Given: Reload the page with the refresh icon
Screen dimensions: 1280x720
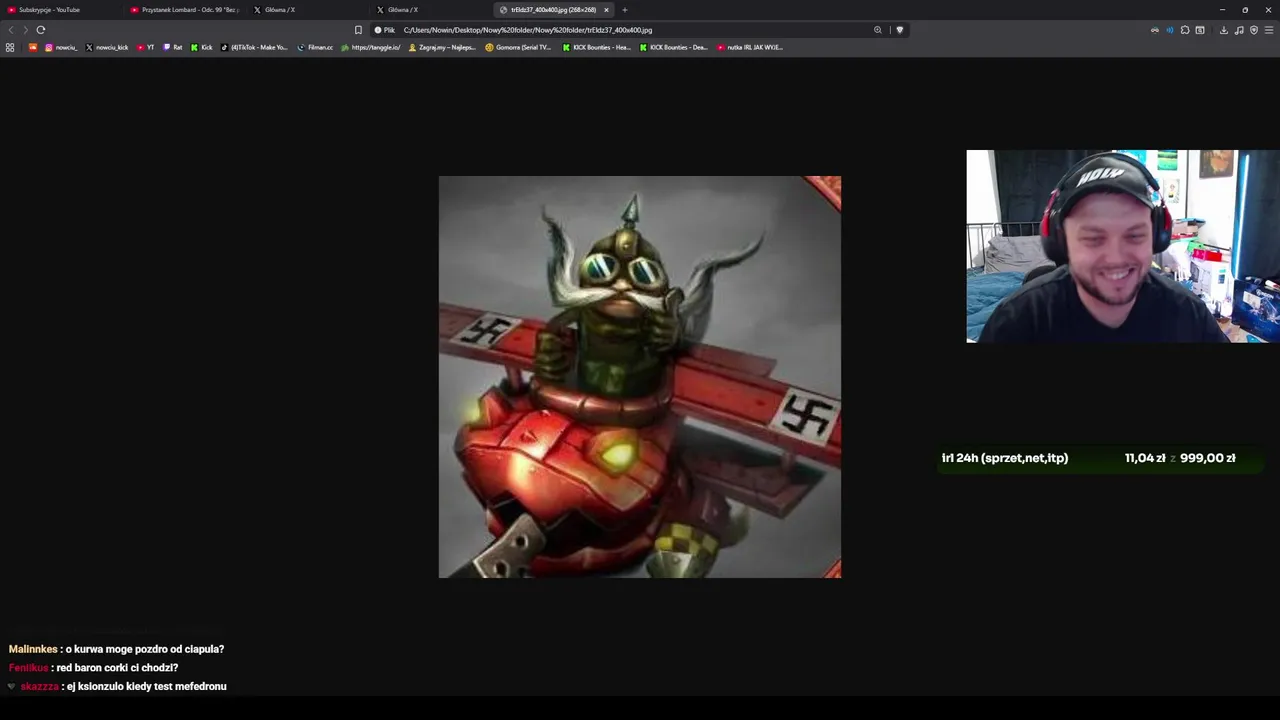Looking at the screenshot, I should (x=41, y=30).
